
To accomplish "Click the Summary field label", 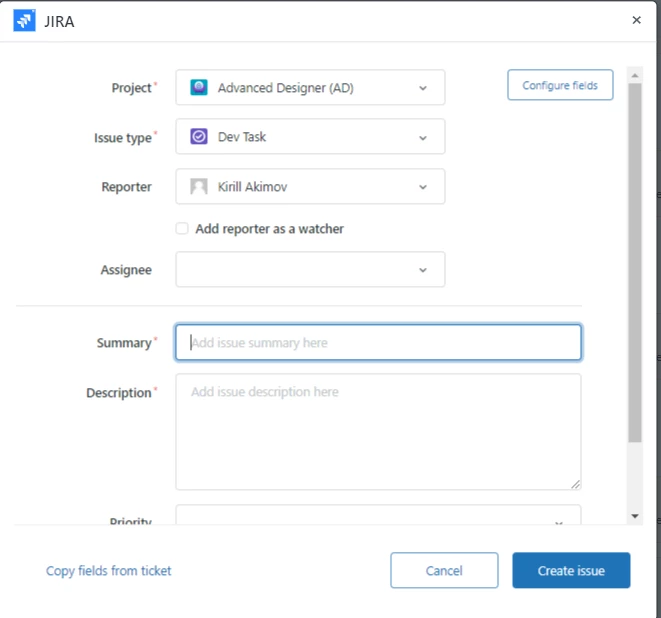I will coord(124,343).
